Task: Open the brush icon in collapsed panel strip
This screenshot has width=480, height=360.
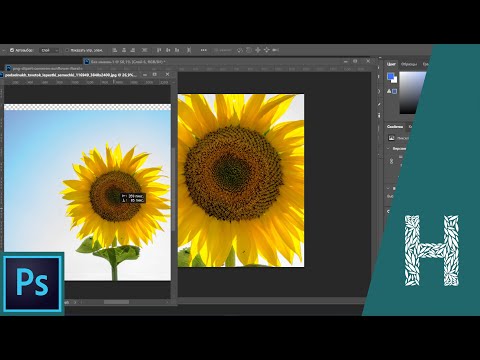Action: 379,104
